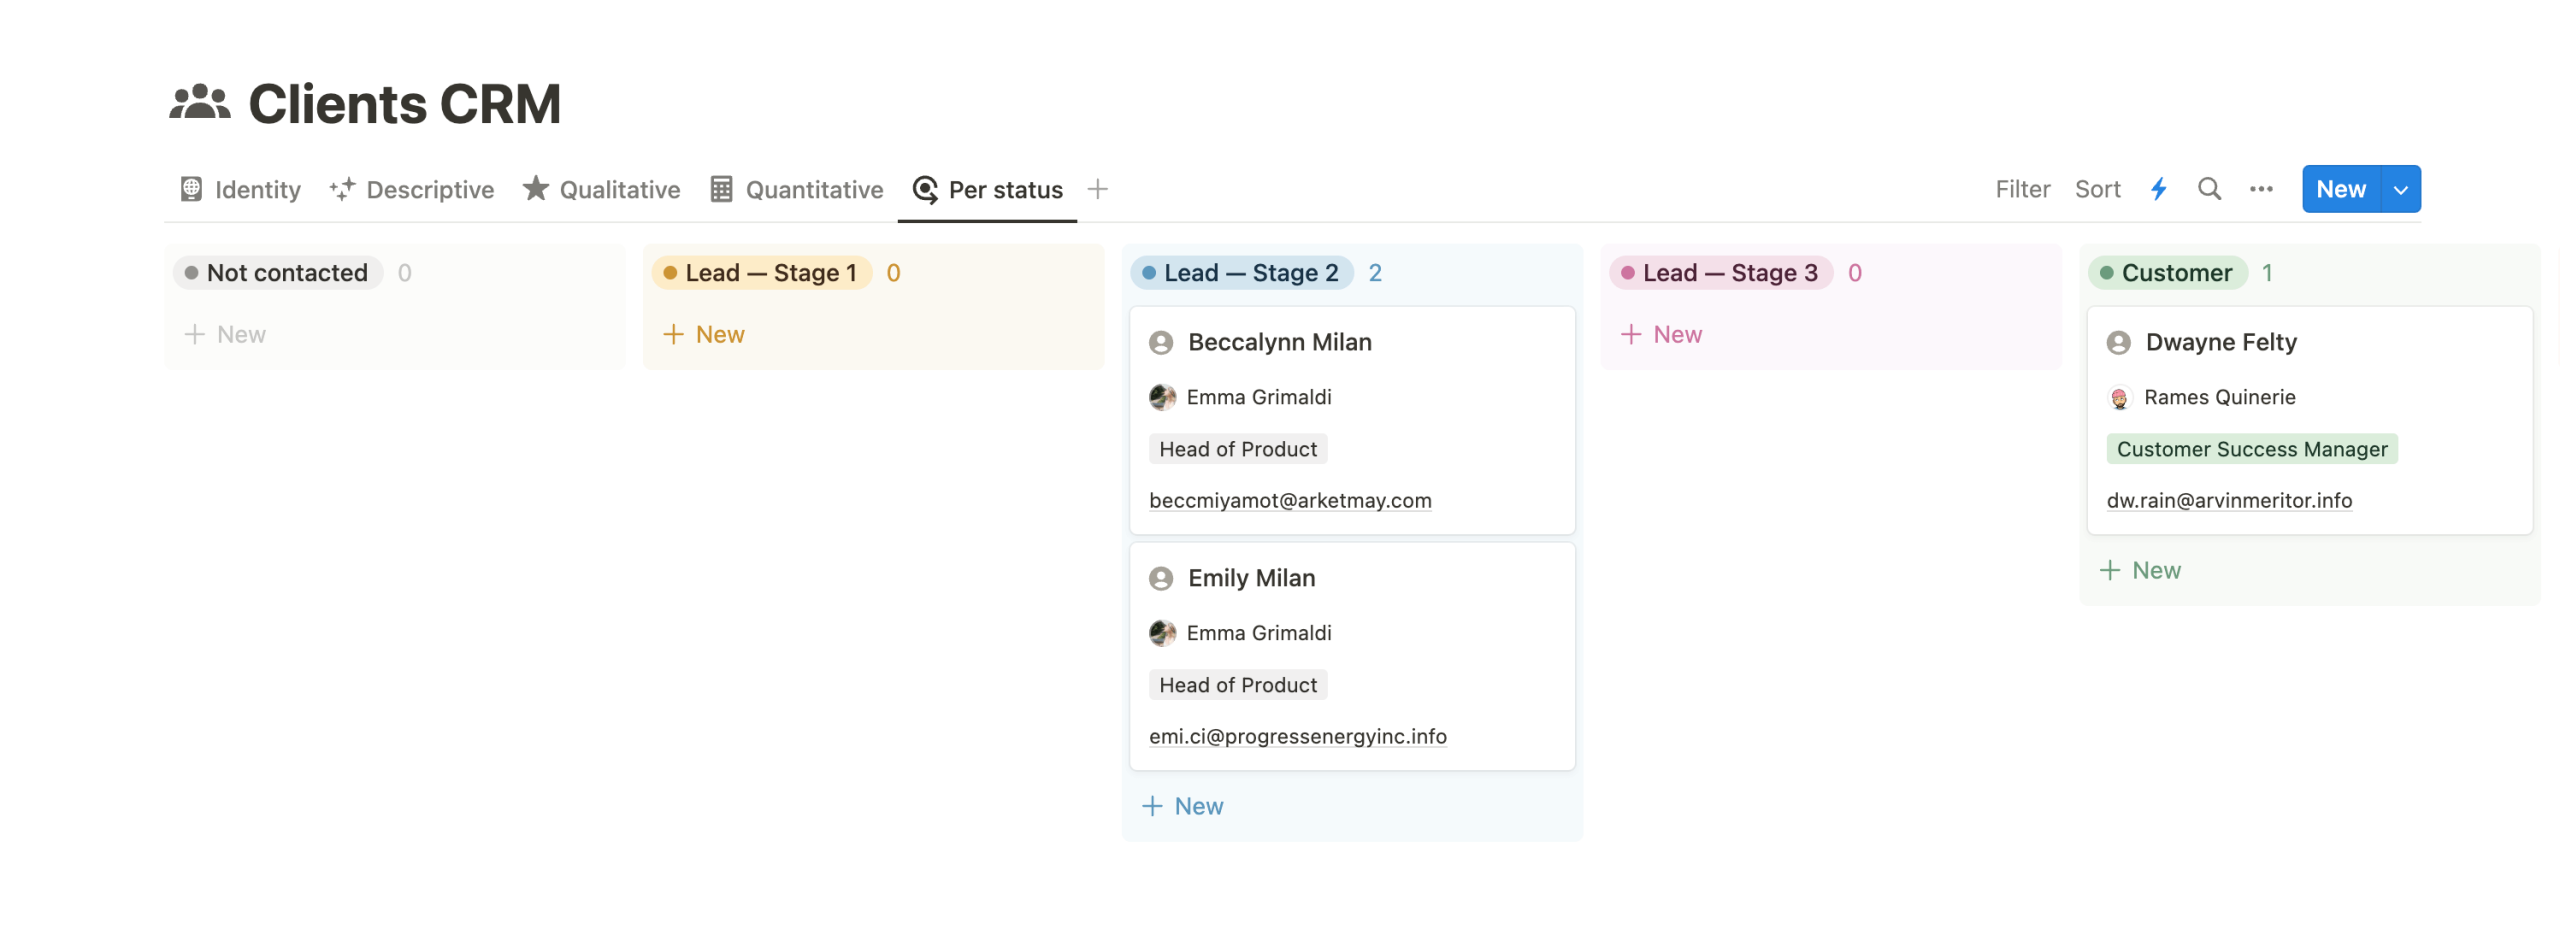Open the Filter options
This screenshot has height=947, width=2560.
tap(2021, 189)
